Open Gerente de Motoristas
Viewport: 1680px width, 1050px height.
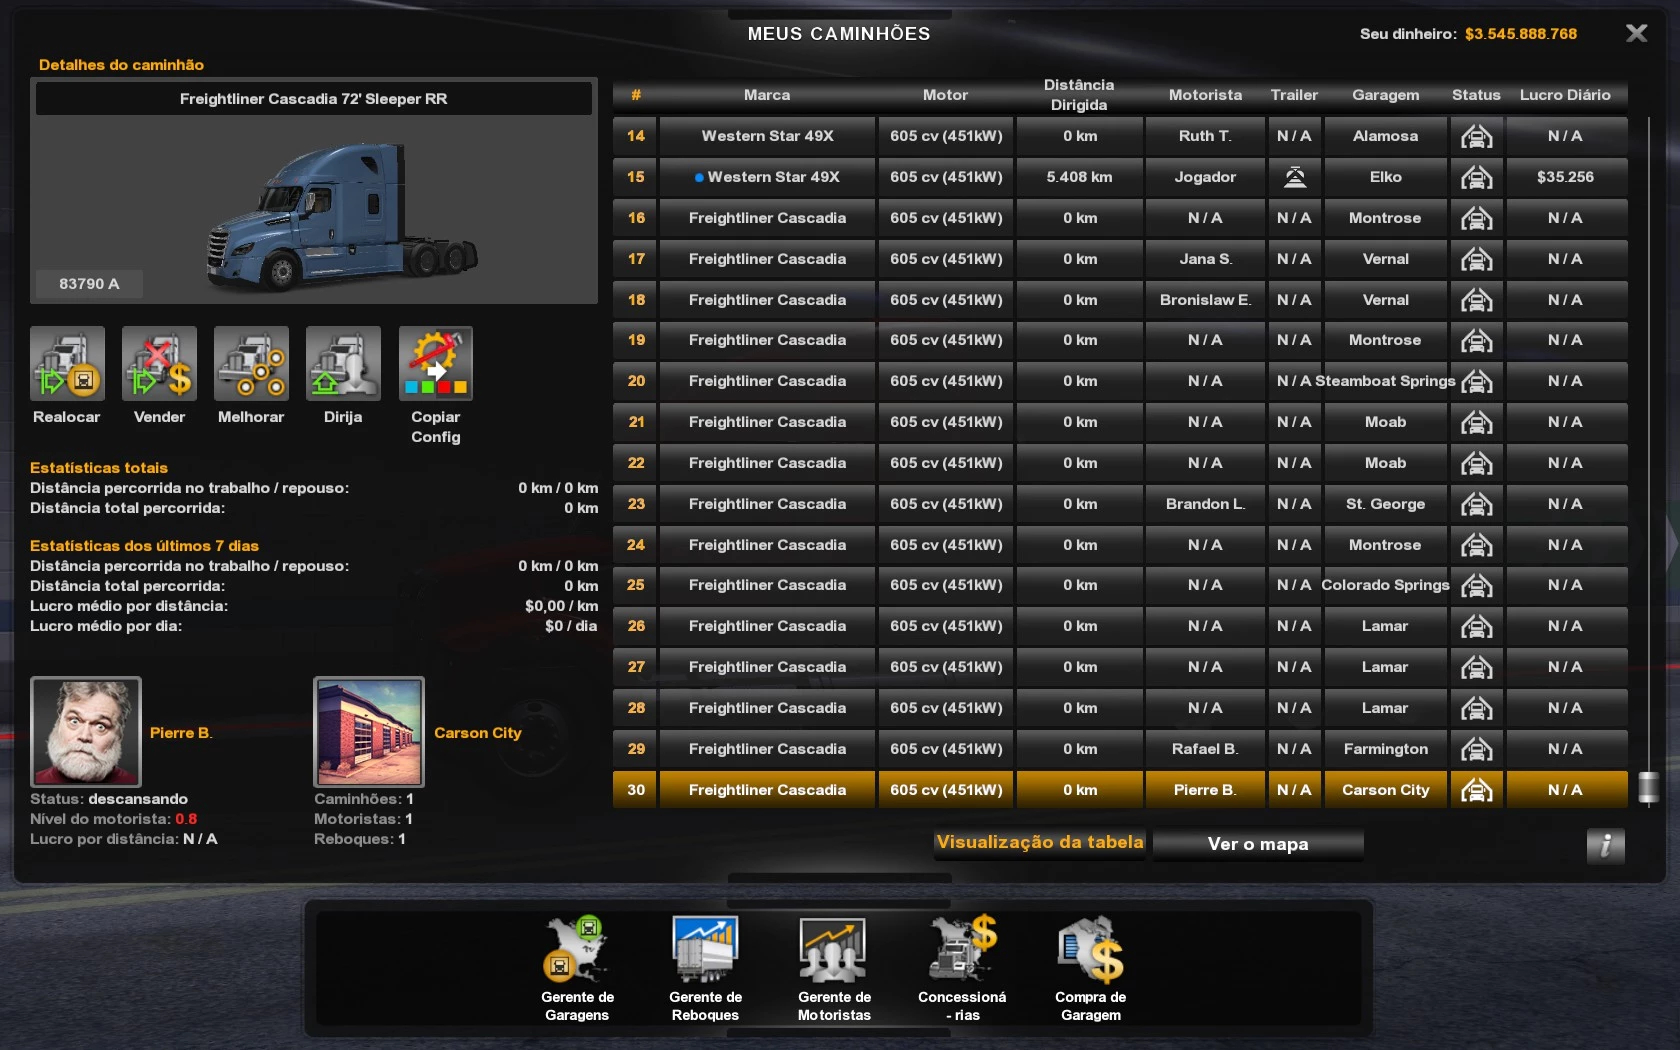833,951
